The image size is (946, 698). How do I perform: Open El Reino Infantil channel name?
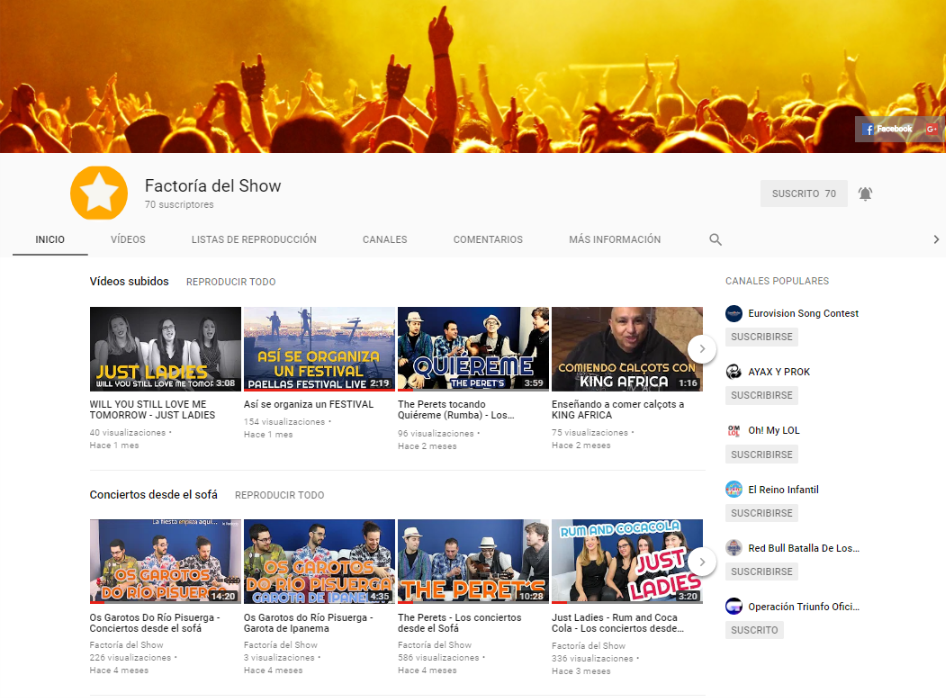coord(783,489)
